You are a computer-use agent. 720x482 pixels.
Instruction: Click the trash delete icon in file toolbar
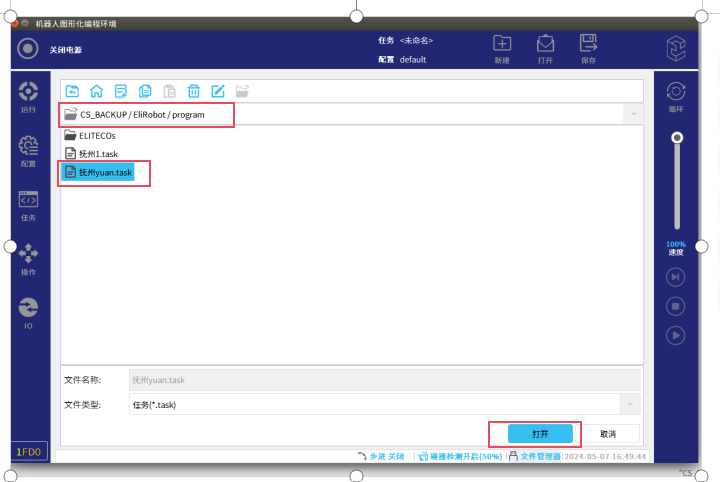194,90
